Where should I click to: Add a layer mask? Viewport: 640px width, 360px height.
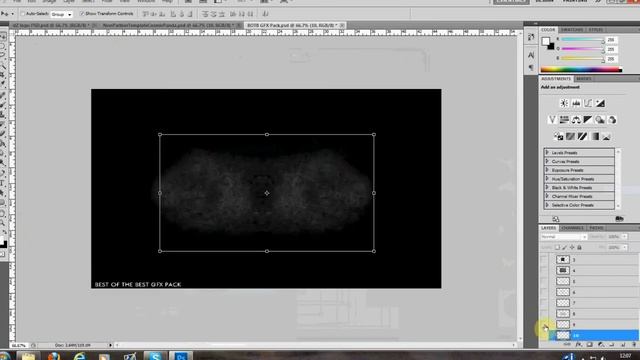pos(589,345)
